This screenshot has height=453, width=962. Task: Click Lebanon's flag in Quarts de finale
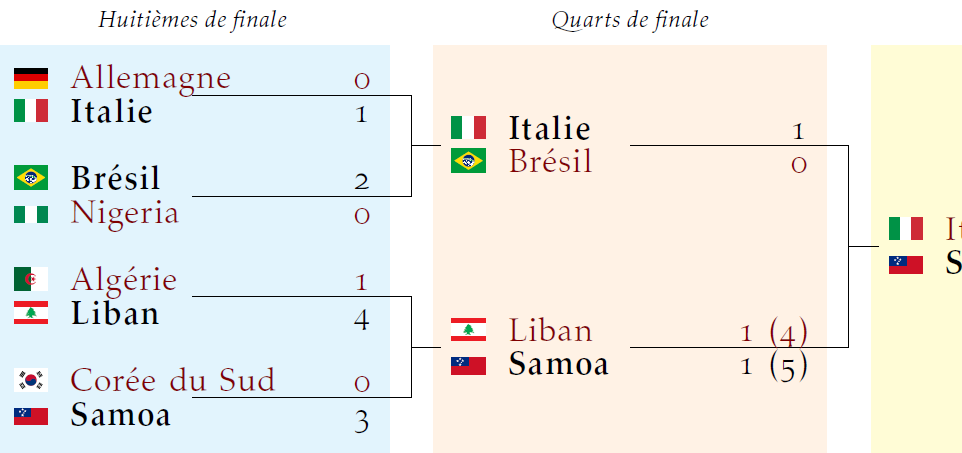(468, 330)
